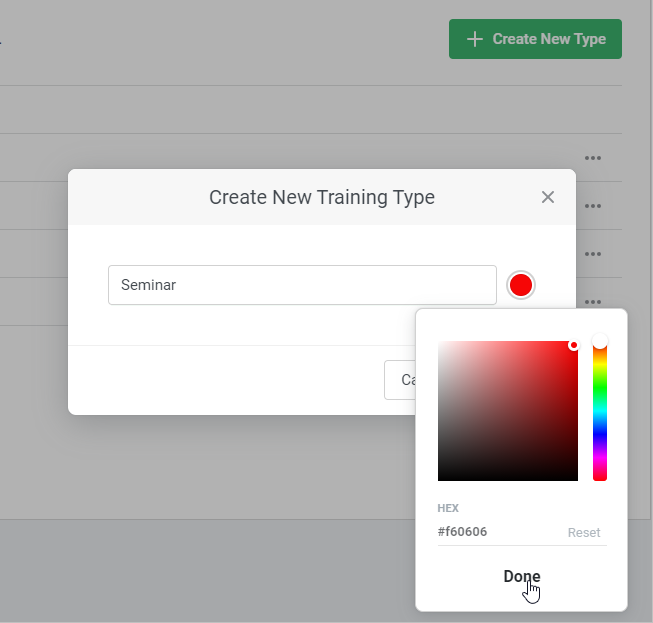
Task: Reset the selected color
Action: 584,533
